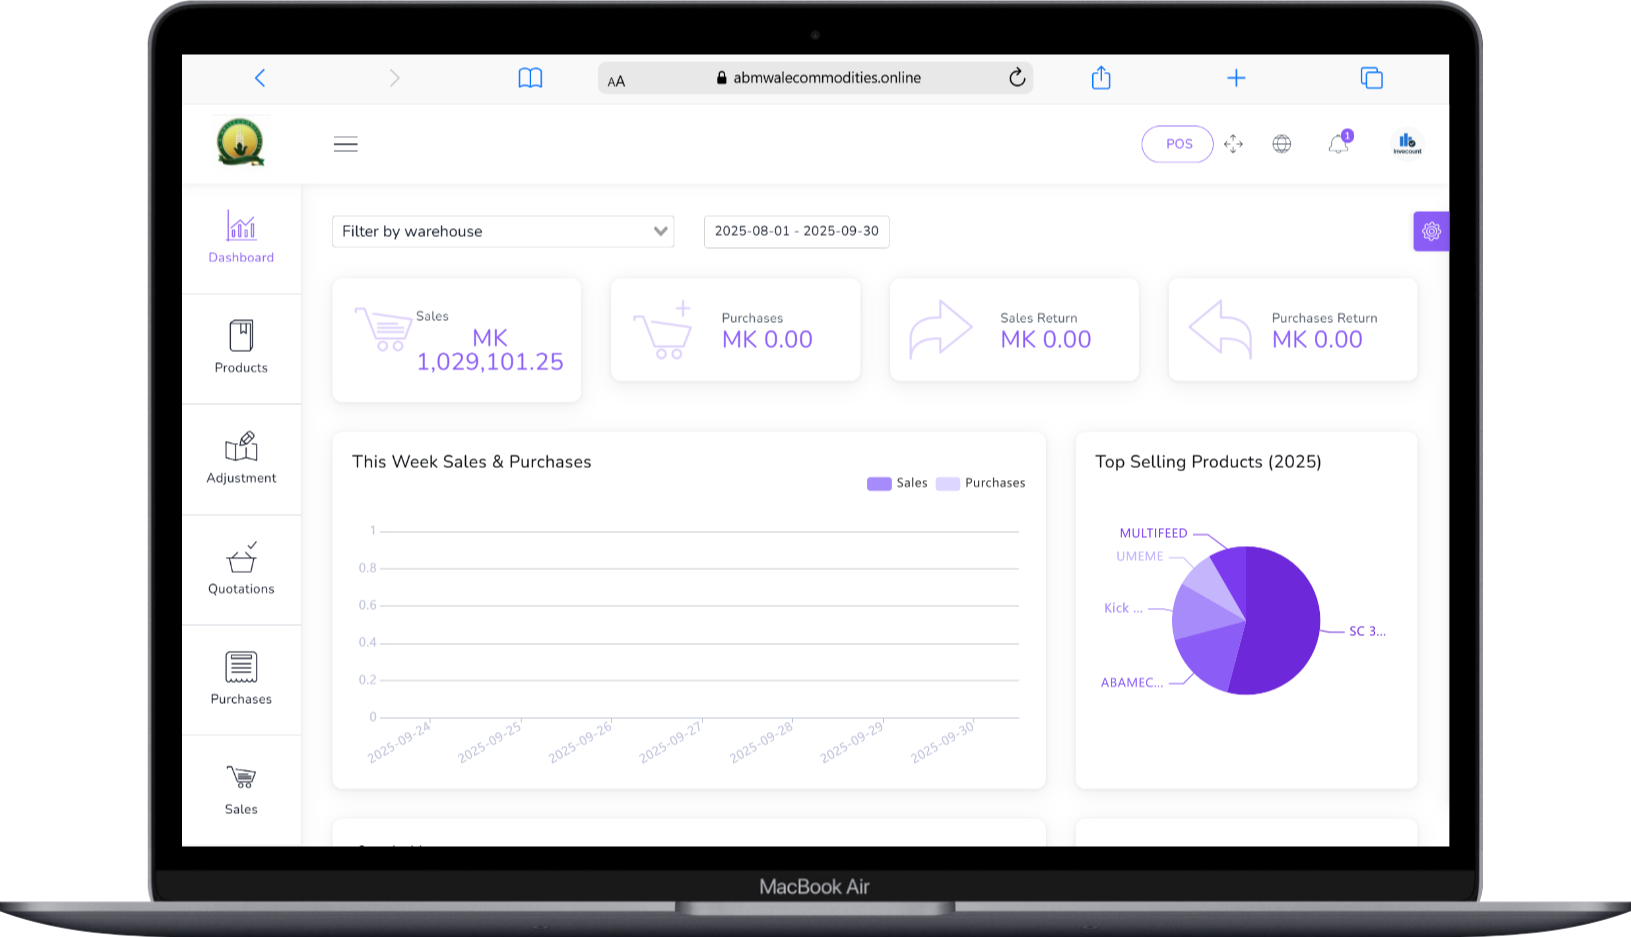Click the Sales total card
The image size is (1631, 937).
point(456,340)
